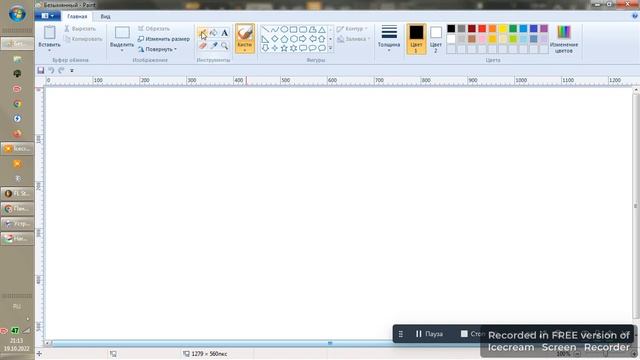Click the rectangular Select (Выделить) button
This screenshot has height=360, width=640.
pos(122,33)
